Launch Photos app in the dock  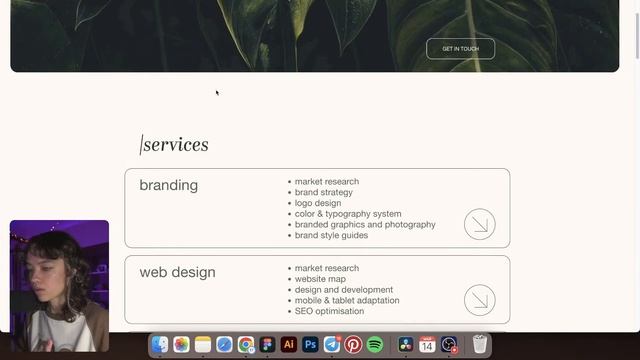(181, 344)
